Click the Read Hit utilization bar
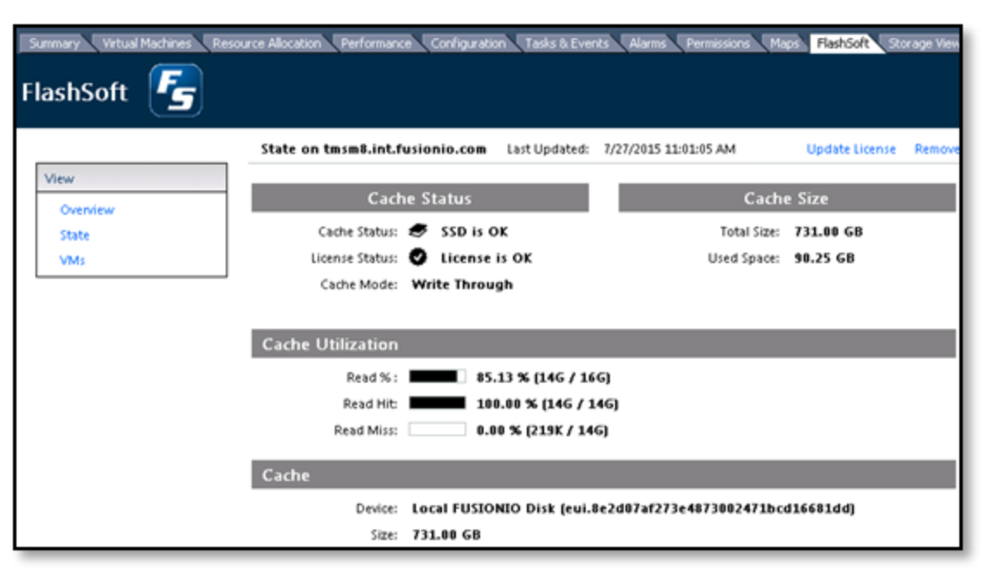This screenshot has width=1000, height=585. [437, 403]
